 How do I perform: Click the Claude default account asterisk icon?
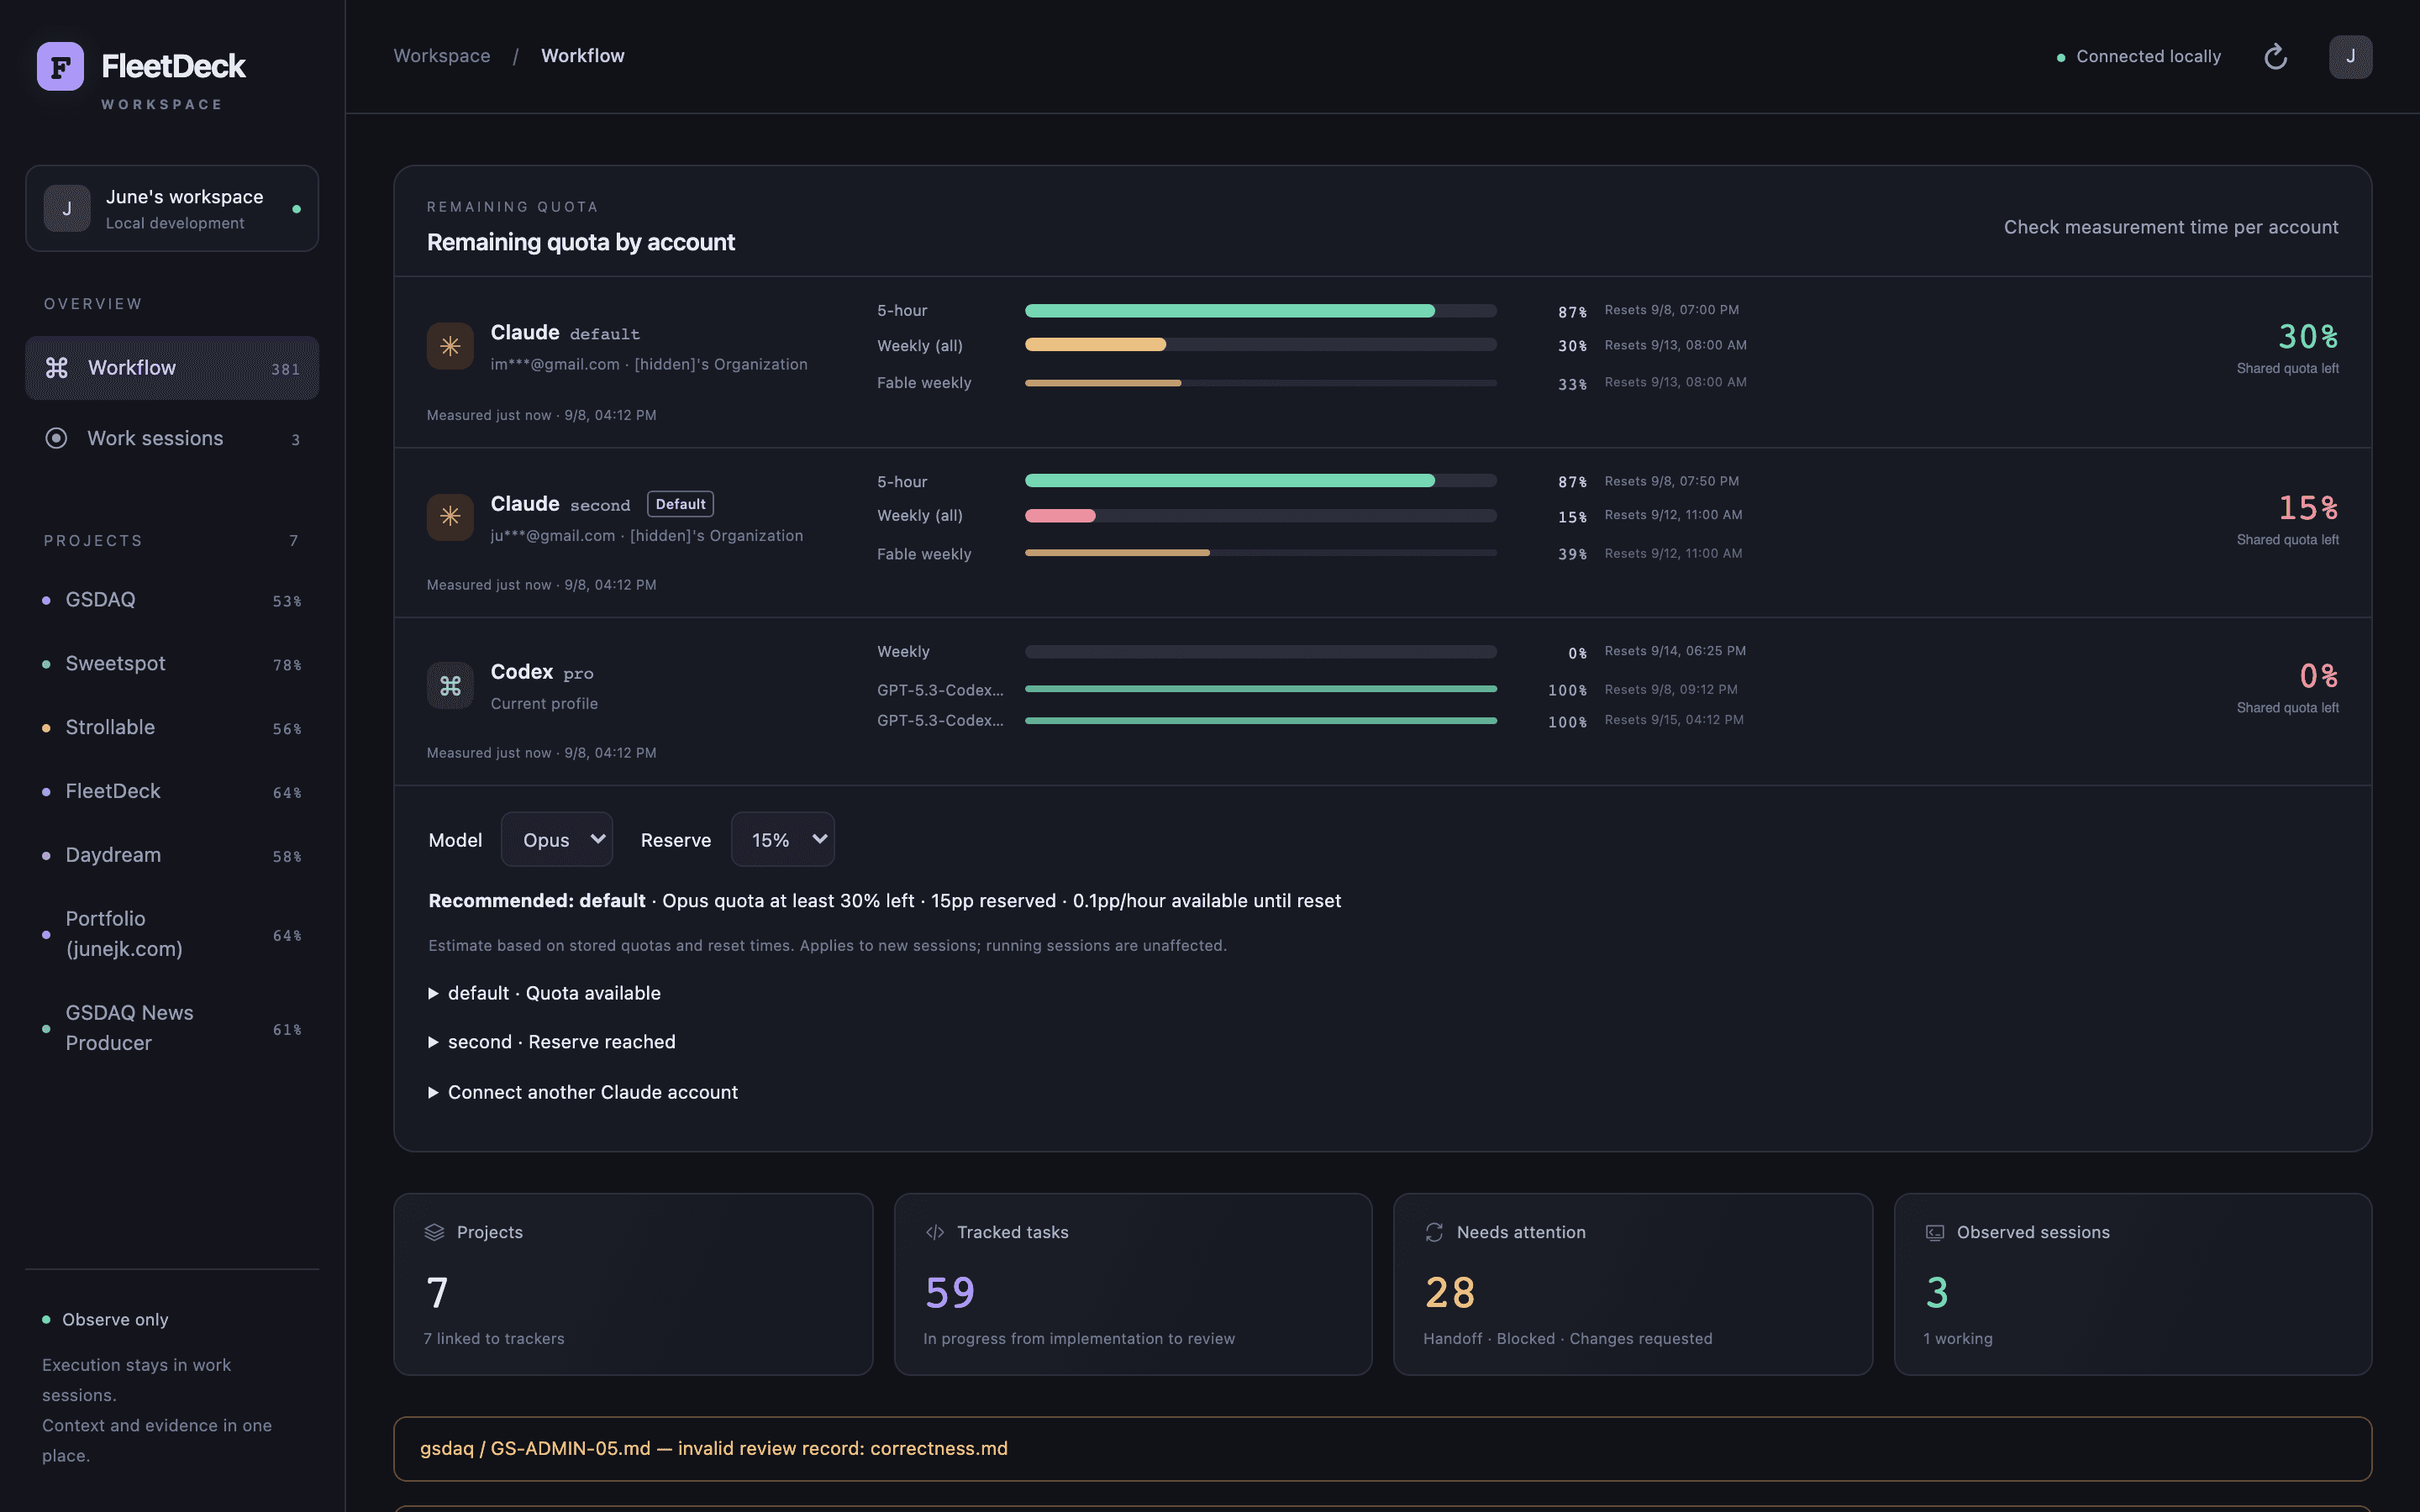point(450,346)
